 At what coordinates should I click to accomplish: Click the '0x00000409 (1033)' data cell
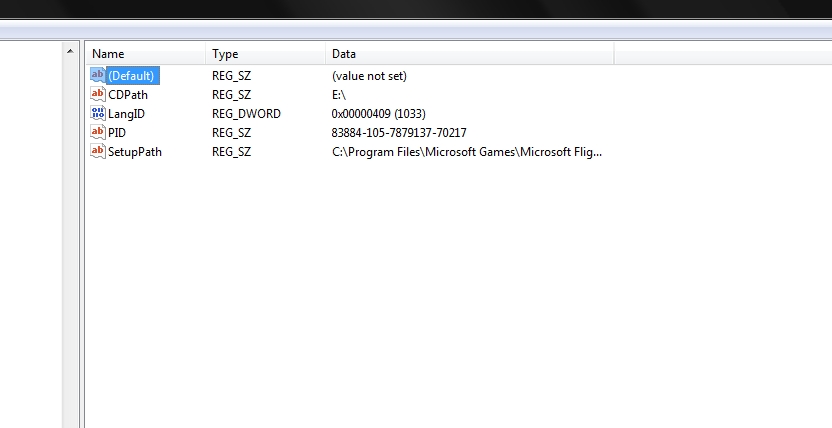point(378,114)
